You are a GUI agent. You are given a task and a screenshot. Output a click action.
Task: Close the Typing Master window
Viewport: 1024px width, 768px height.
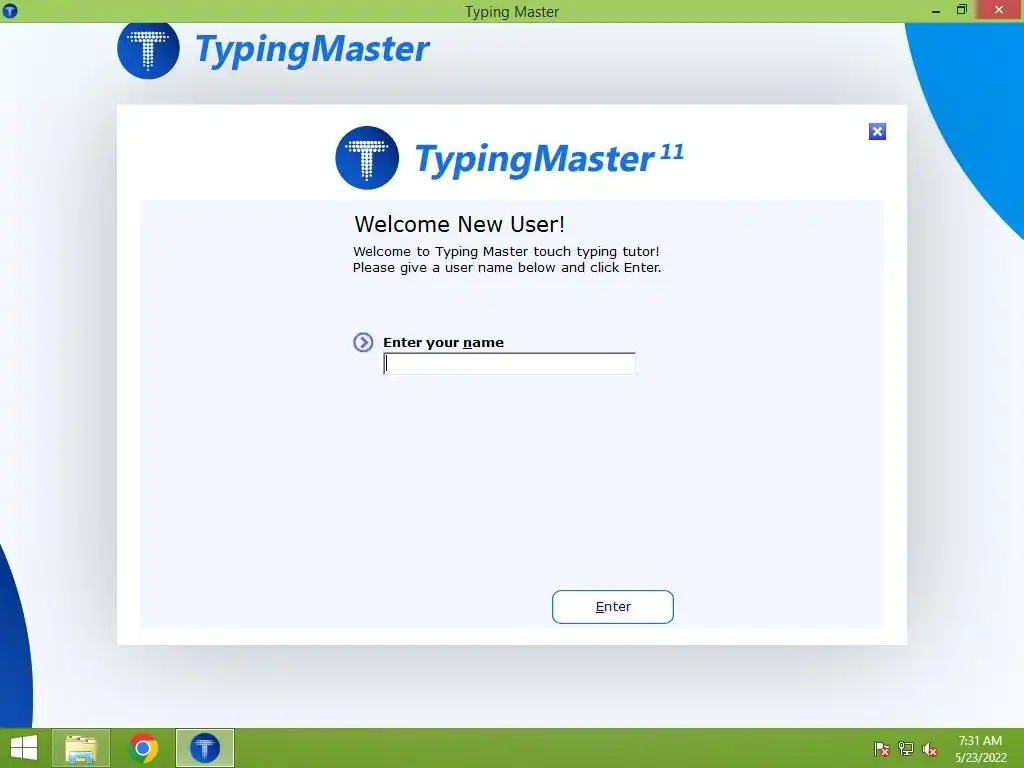(x=999, y=10)
